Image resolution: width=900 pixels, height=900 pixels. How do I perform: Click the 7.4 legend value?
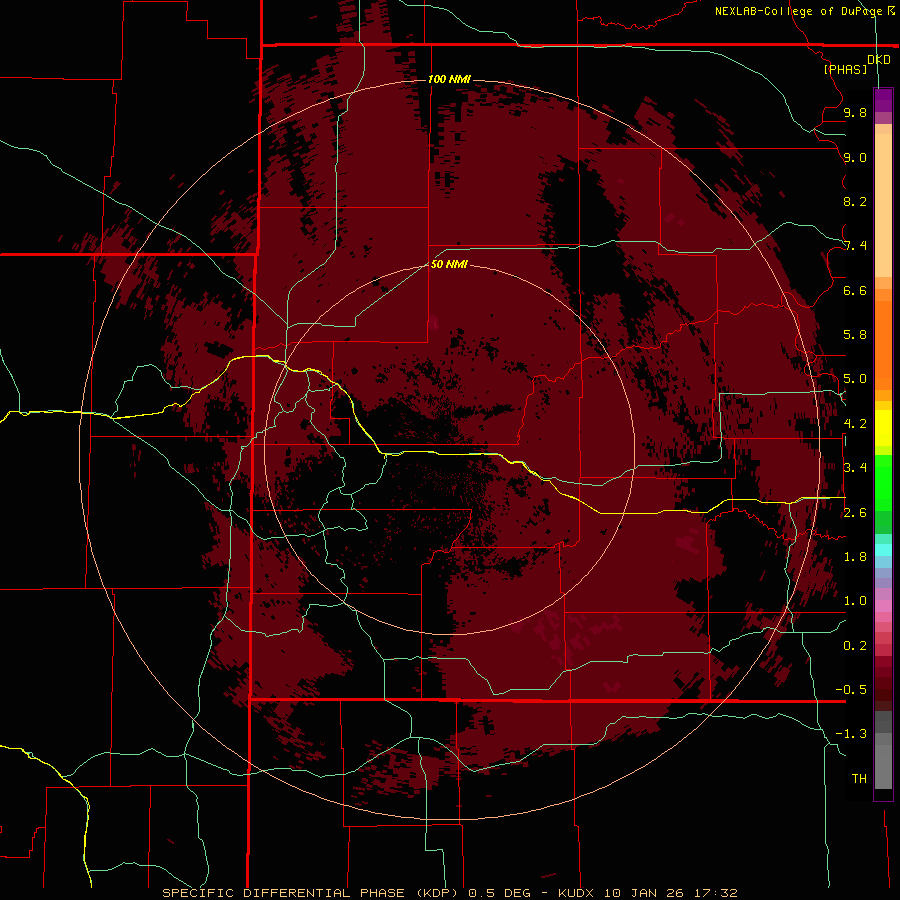click(855, 246)
